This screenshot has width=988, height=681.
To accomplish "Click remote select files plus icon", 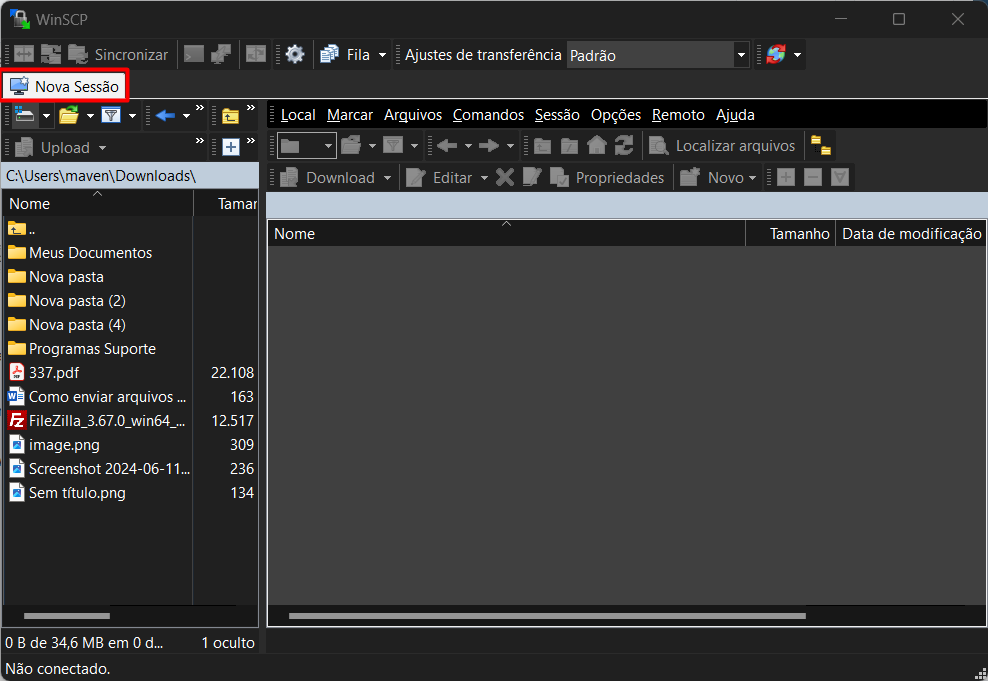I will (x=785, y=178).
